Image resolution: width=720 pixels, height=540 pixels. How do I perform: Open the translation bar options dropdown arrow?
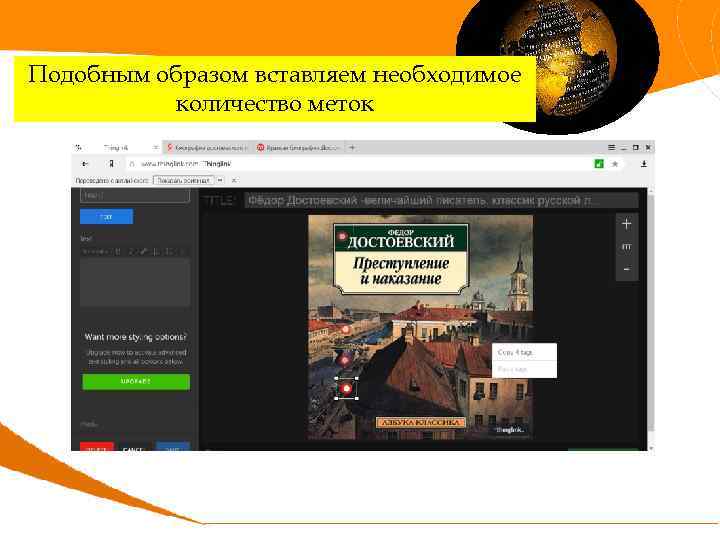coord(220,180)
